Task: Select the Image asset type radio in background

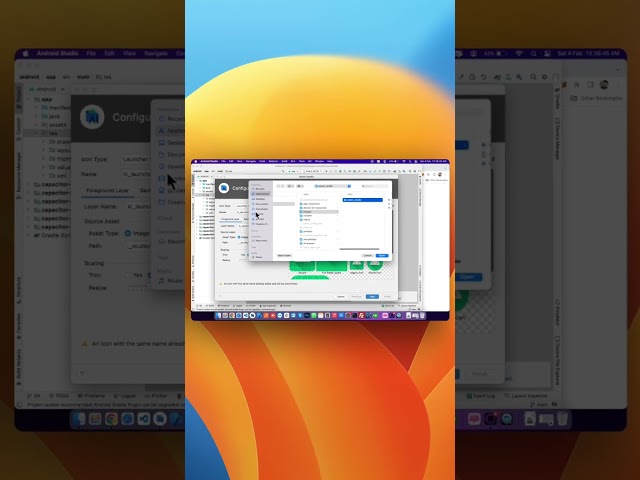Action: [128, 233]
